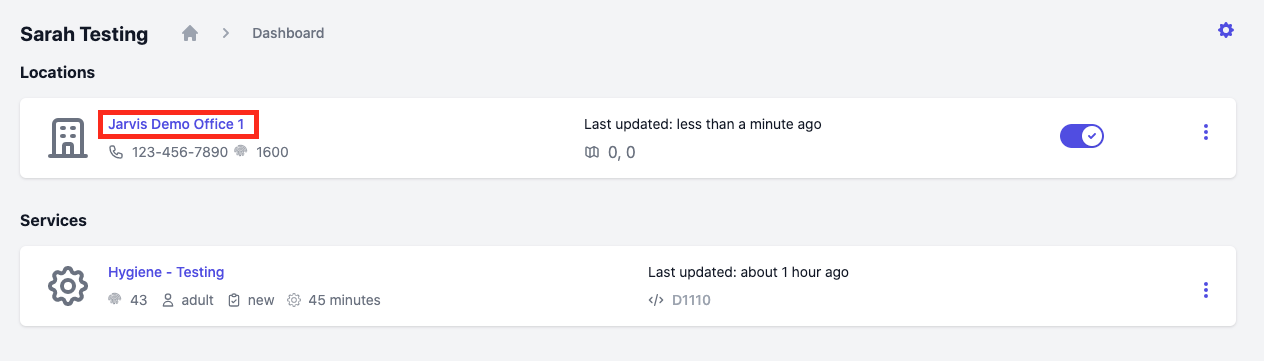Image resolution: width=1264 pixels, height=361 pixels.
Task: Toggle the Jarvis Demo Office 1 switch off
Action: click(1081, 136)
